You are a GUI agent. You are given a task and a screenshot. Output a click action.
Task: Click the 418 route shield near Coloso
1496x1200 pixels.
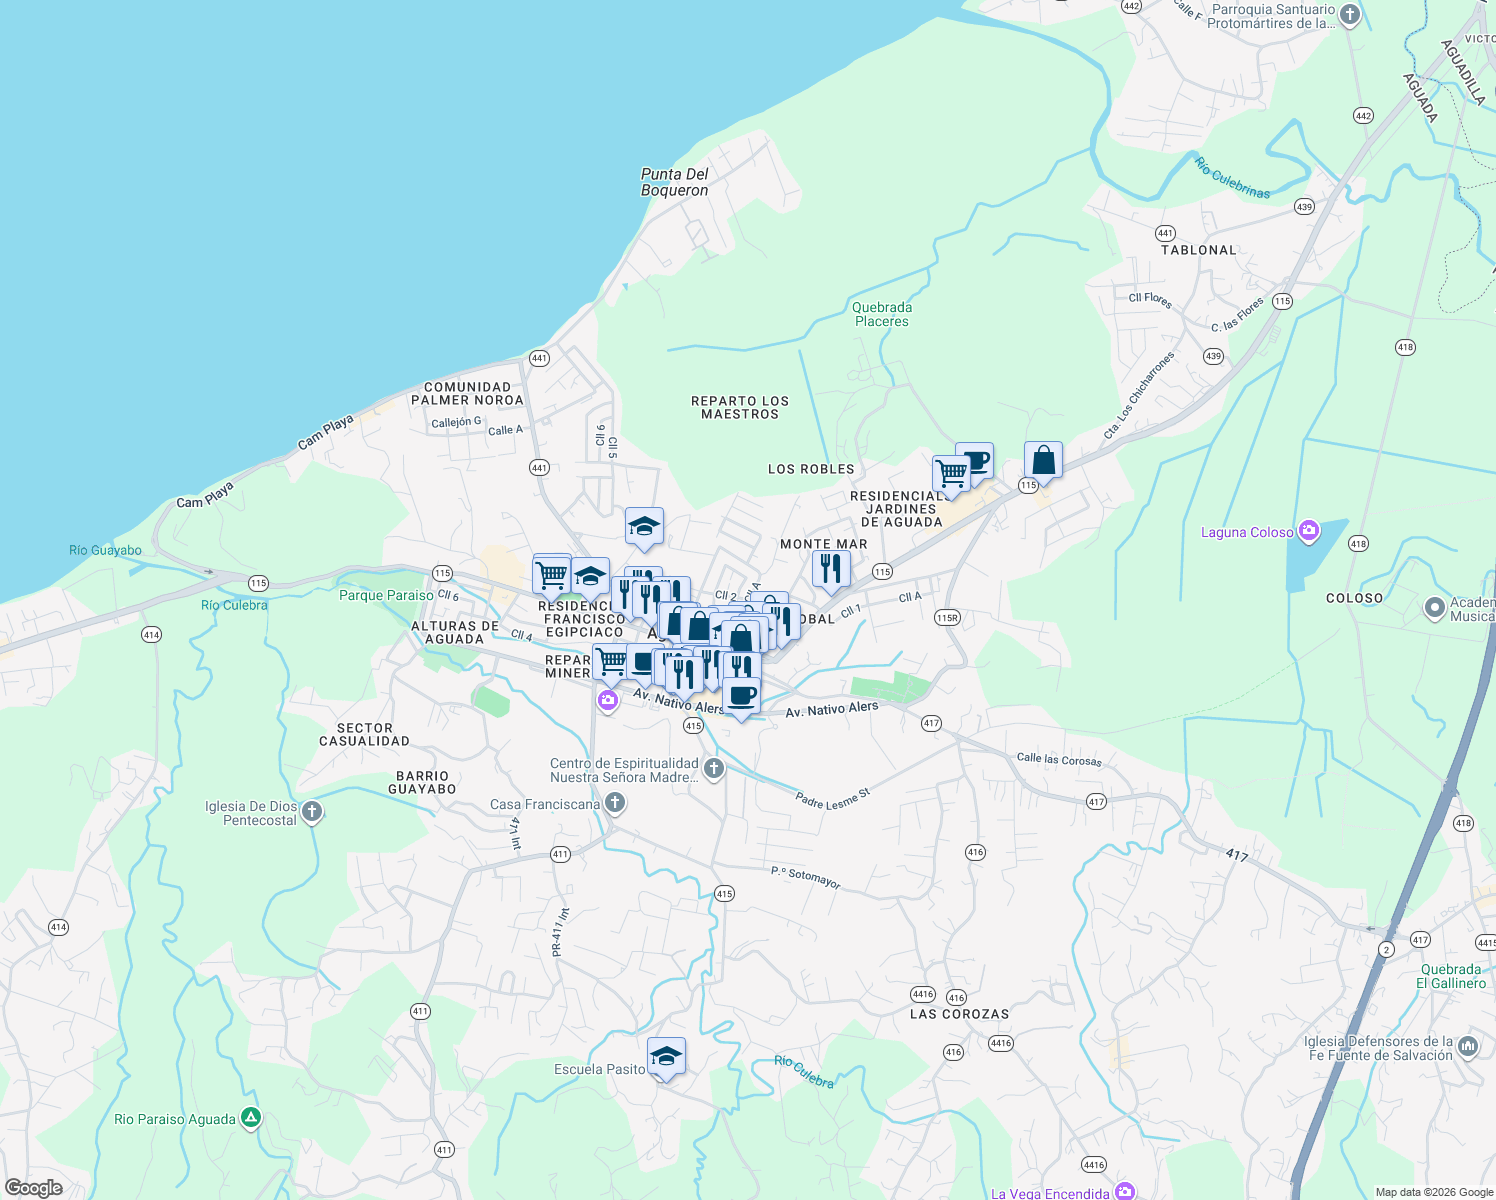pyautogui.click(x=1357, y=544)
